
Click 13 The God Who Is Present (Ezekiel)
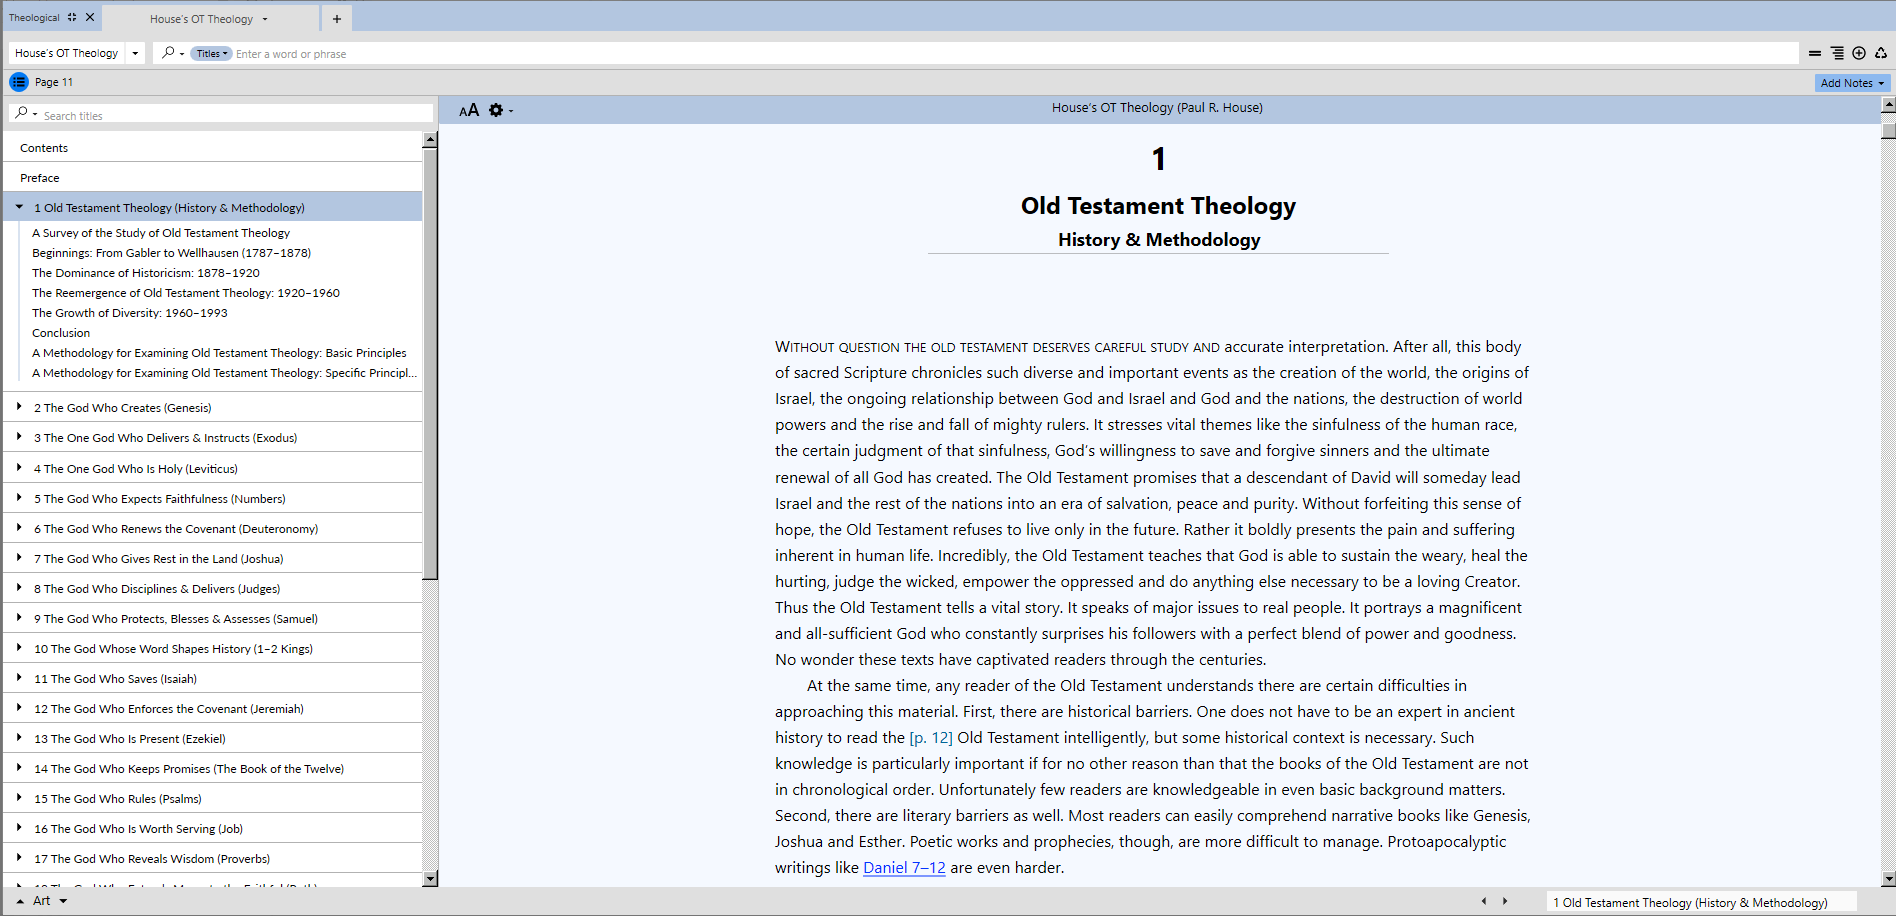130,739
